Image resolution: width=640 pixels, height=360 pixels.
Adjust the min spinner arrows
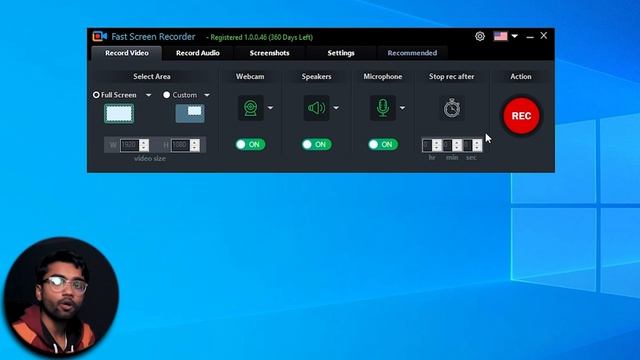pyautogui.click(x=457, y=145)
